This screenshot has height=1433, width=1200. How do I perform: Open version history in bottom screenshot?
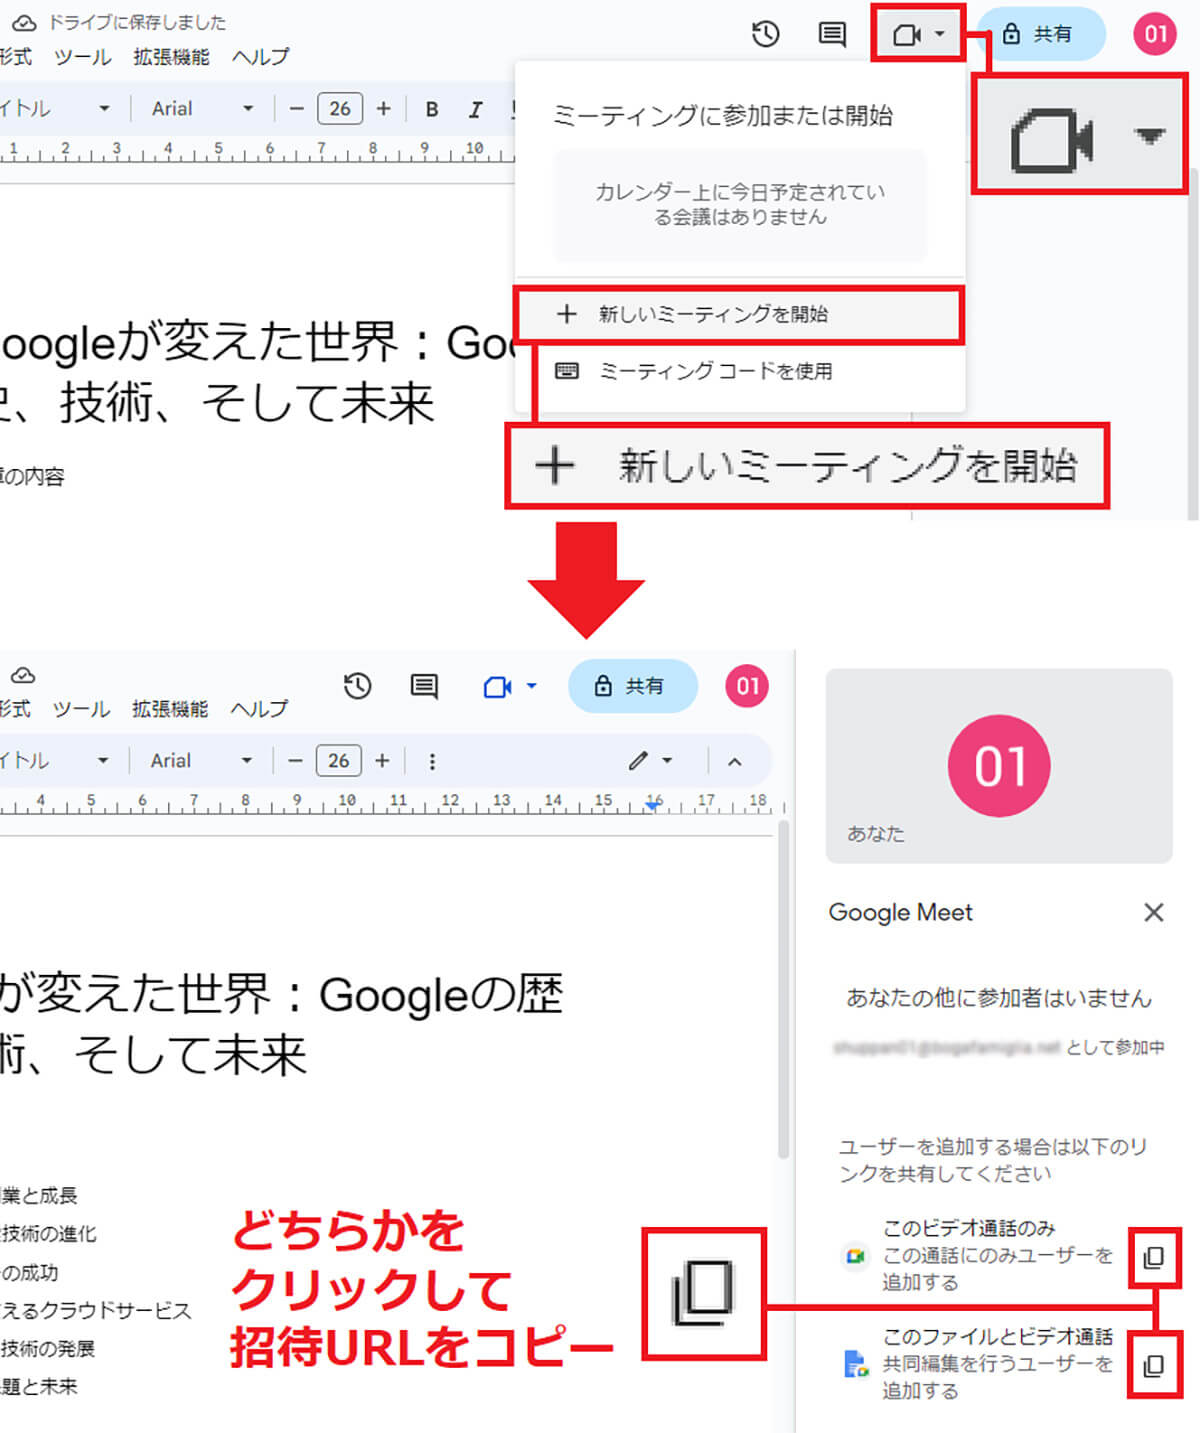[357, 686]
